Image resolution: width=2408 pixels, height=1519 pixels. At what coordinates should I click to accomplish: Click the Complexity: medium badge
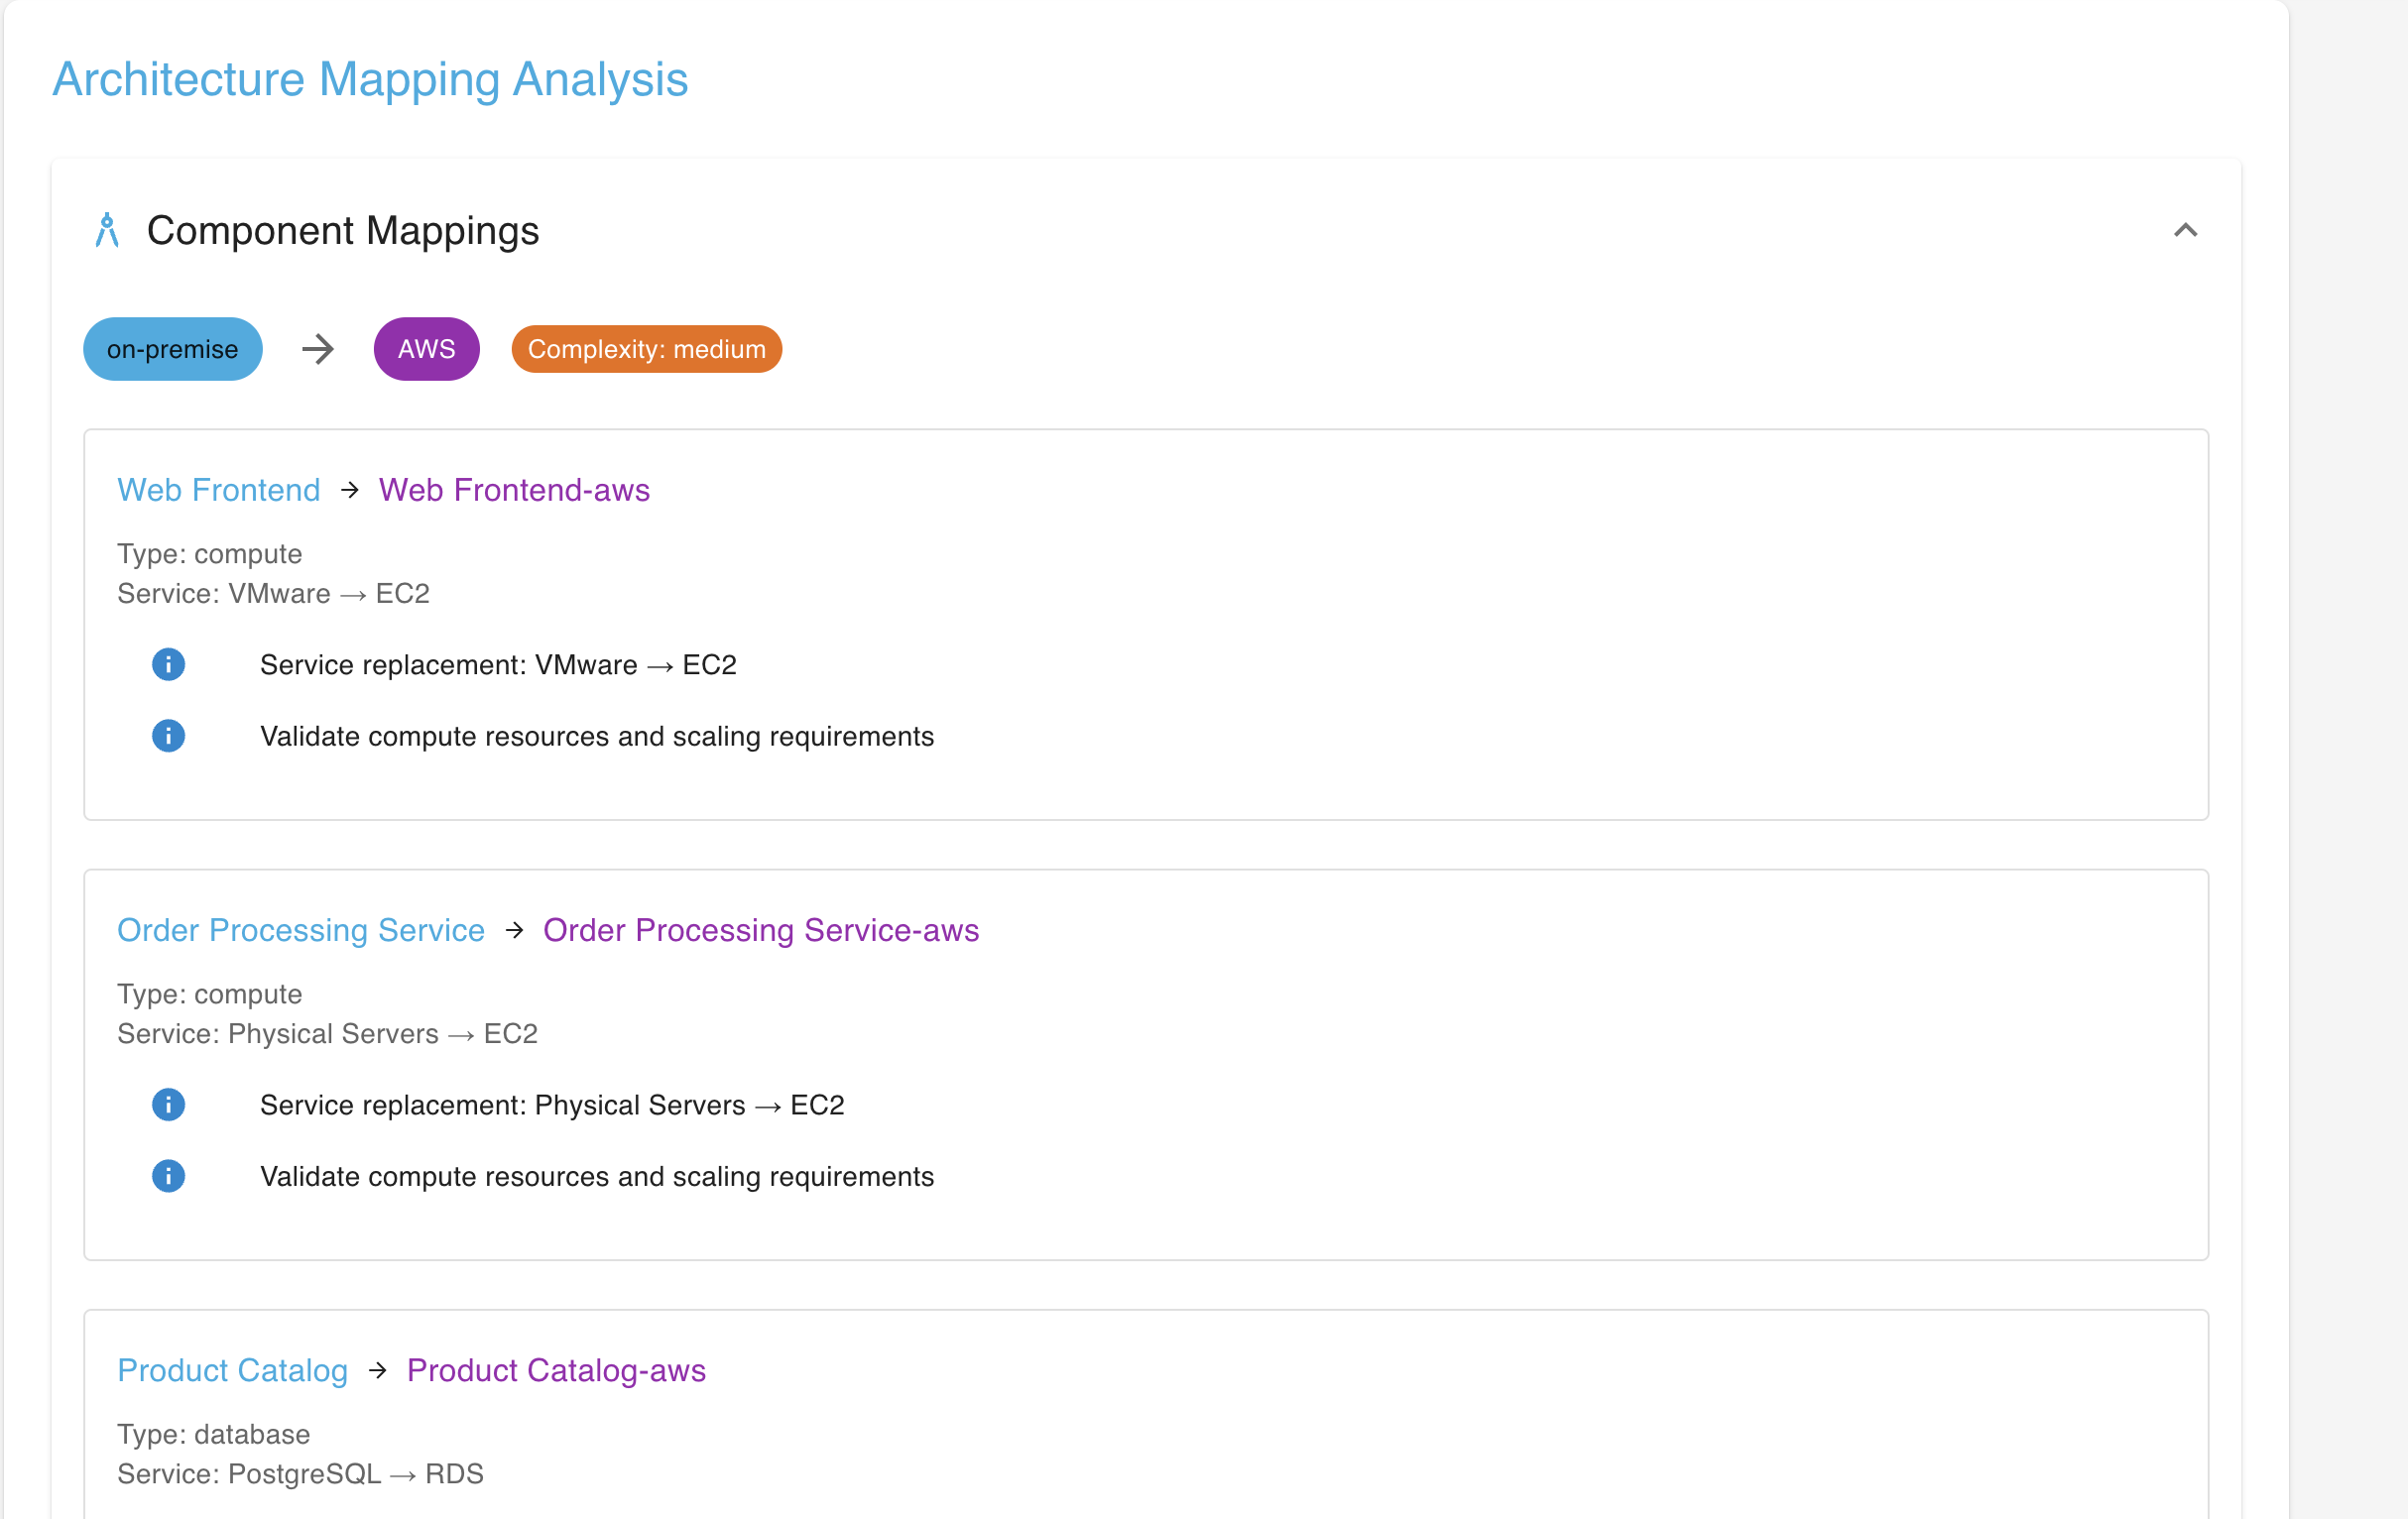(646, 349)
